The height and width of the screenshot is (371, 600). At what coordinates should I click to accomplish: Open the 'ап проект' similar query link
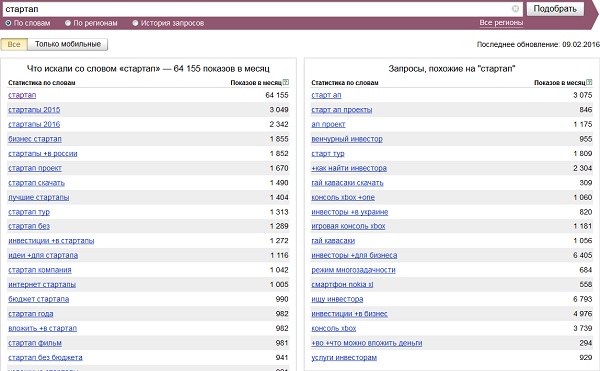pos(328,124)
